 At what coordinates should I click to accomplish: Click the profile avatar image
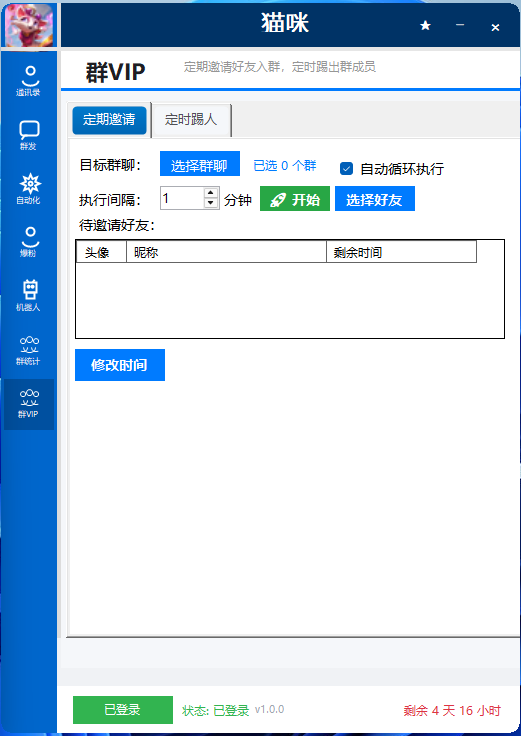[29, 25]
